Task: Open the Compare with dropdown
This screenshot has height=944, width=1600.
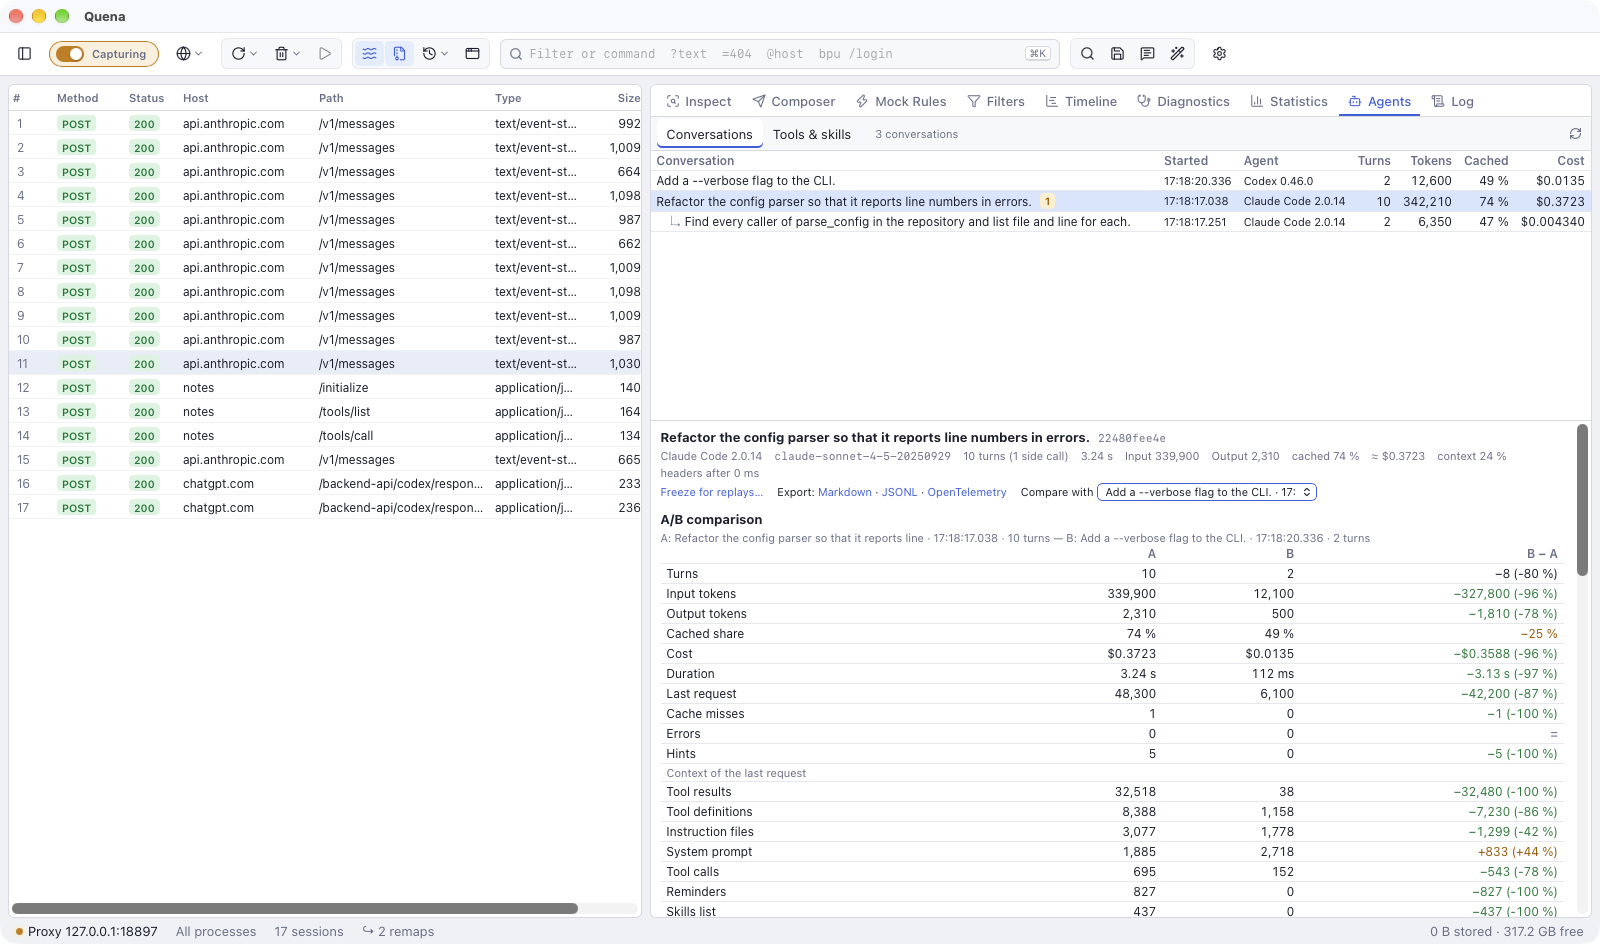Action: [1207, 492]
